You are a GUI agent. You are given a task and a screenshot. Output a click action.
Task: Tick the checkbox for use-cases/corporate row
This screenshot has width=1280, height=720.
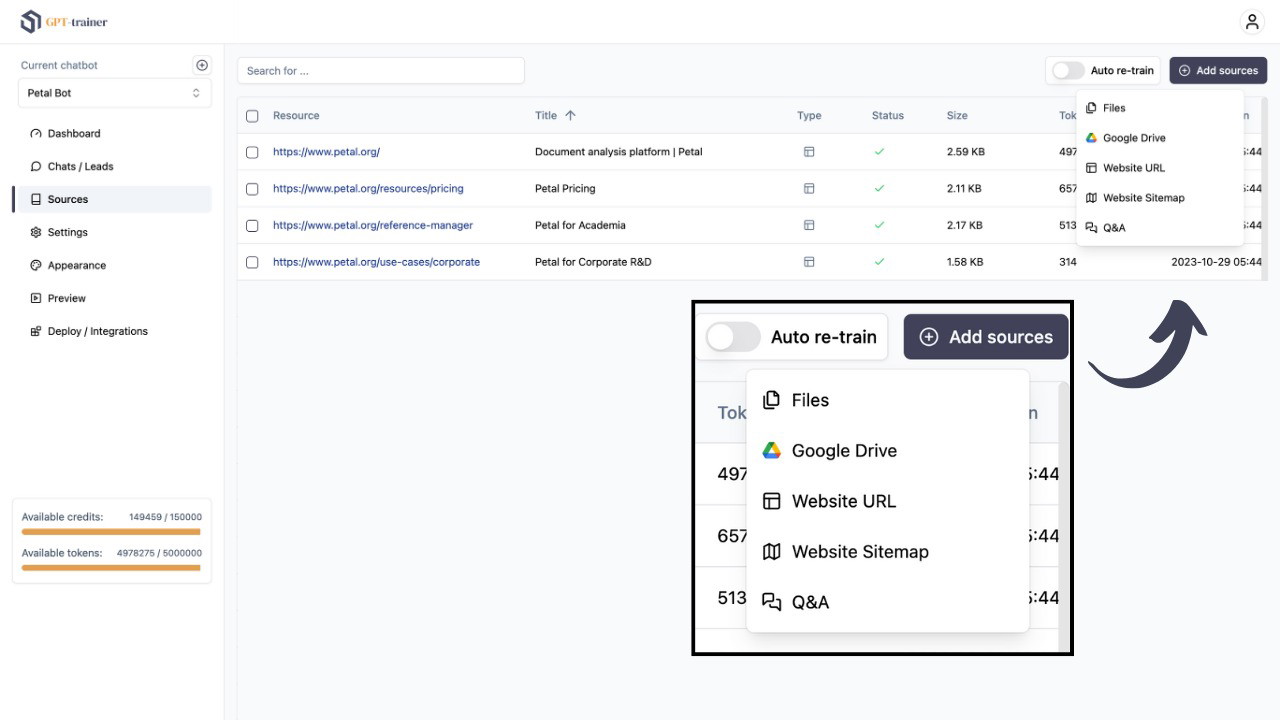[x=252, y=262]
